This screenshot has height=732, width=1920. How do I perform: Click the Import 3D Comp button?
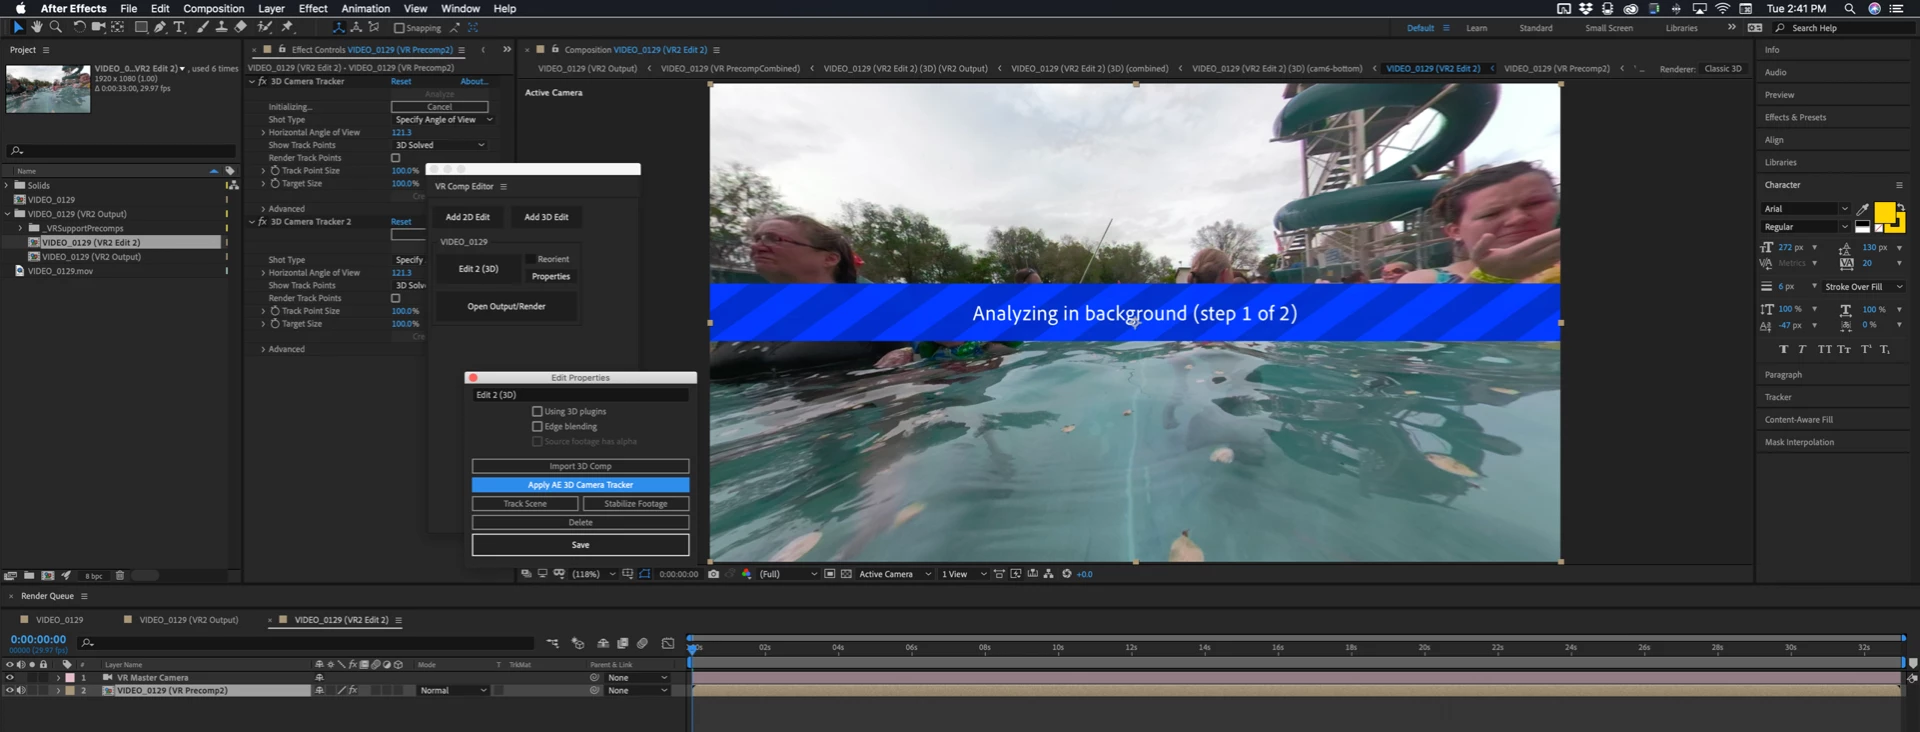(x=580, y=466)
